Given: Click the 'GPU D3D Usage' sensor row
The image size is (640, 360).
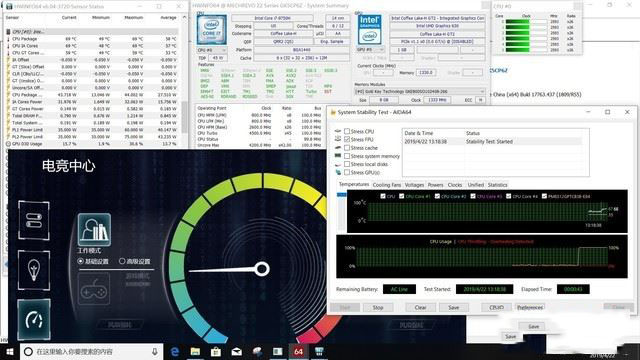Looking at the screenshot, I should point(92,144).
